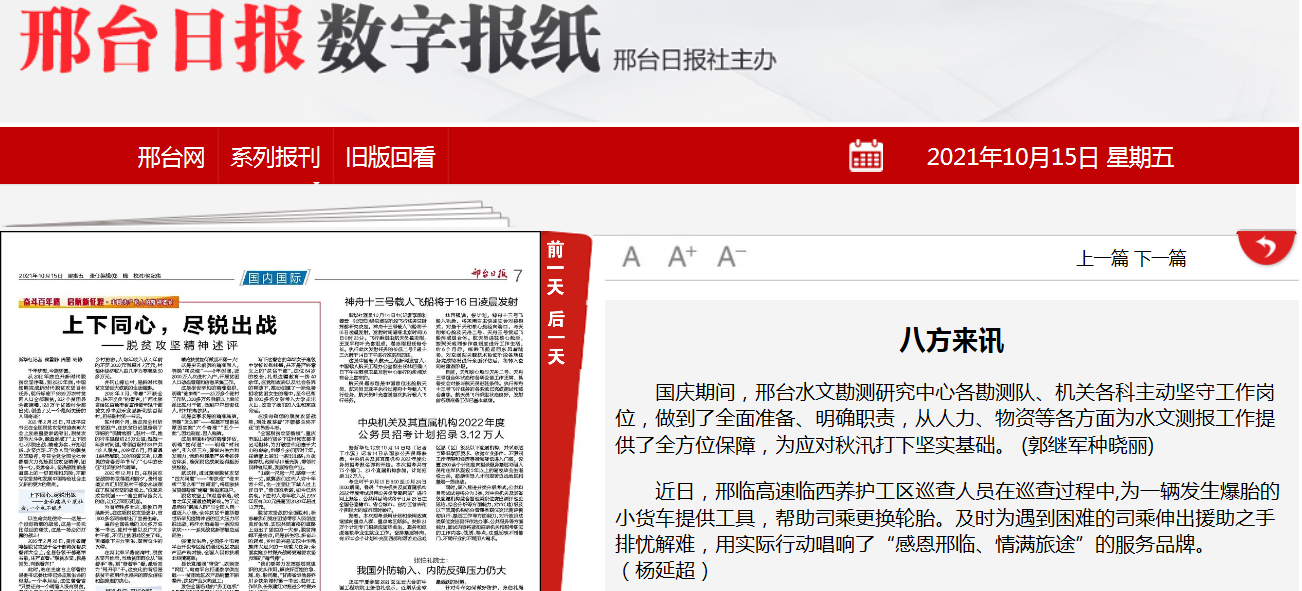Open article 神舟十三号载人飞船 on page image
The height and width of the screenshot is (591, 1302).
point(431,300)
